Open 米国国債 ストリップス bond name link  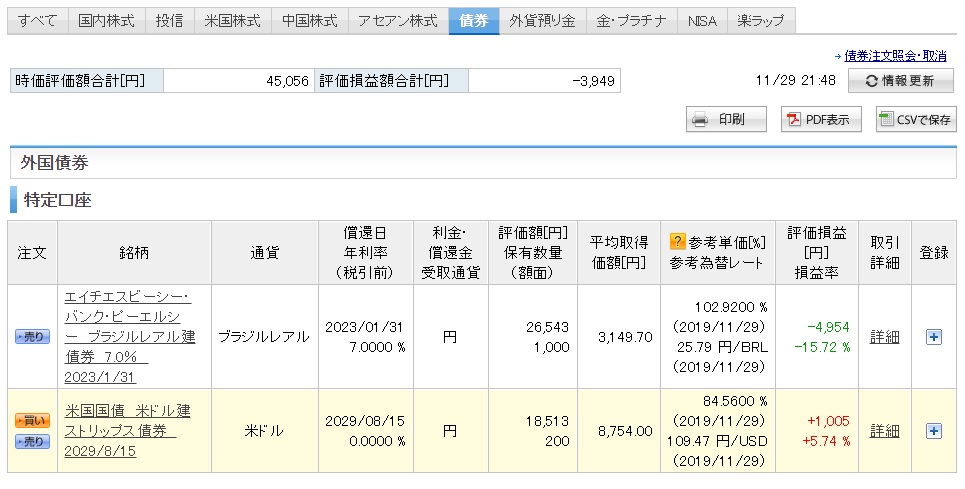pos(127,431)
